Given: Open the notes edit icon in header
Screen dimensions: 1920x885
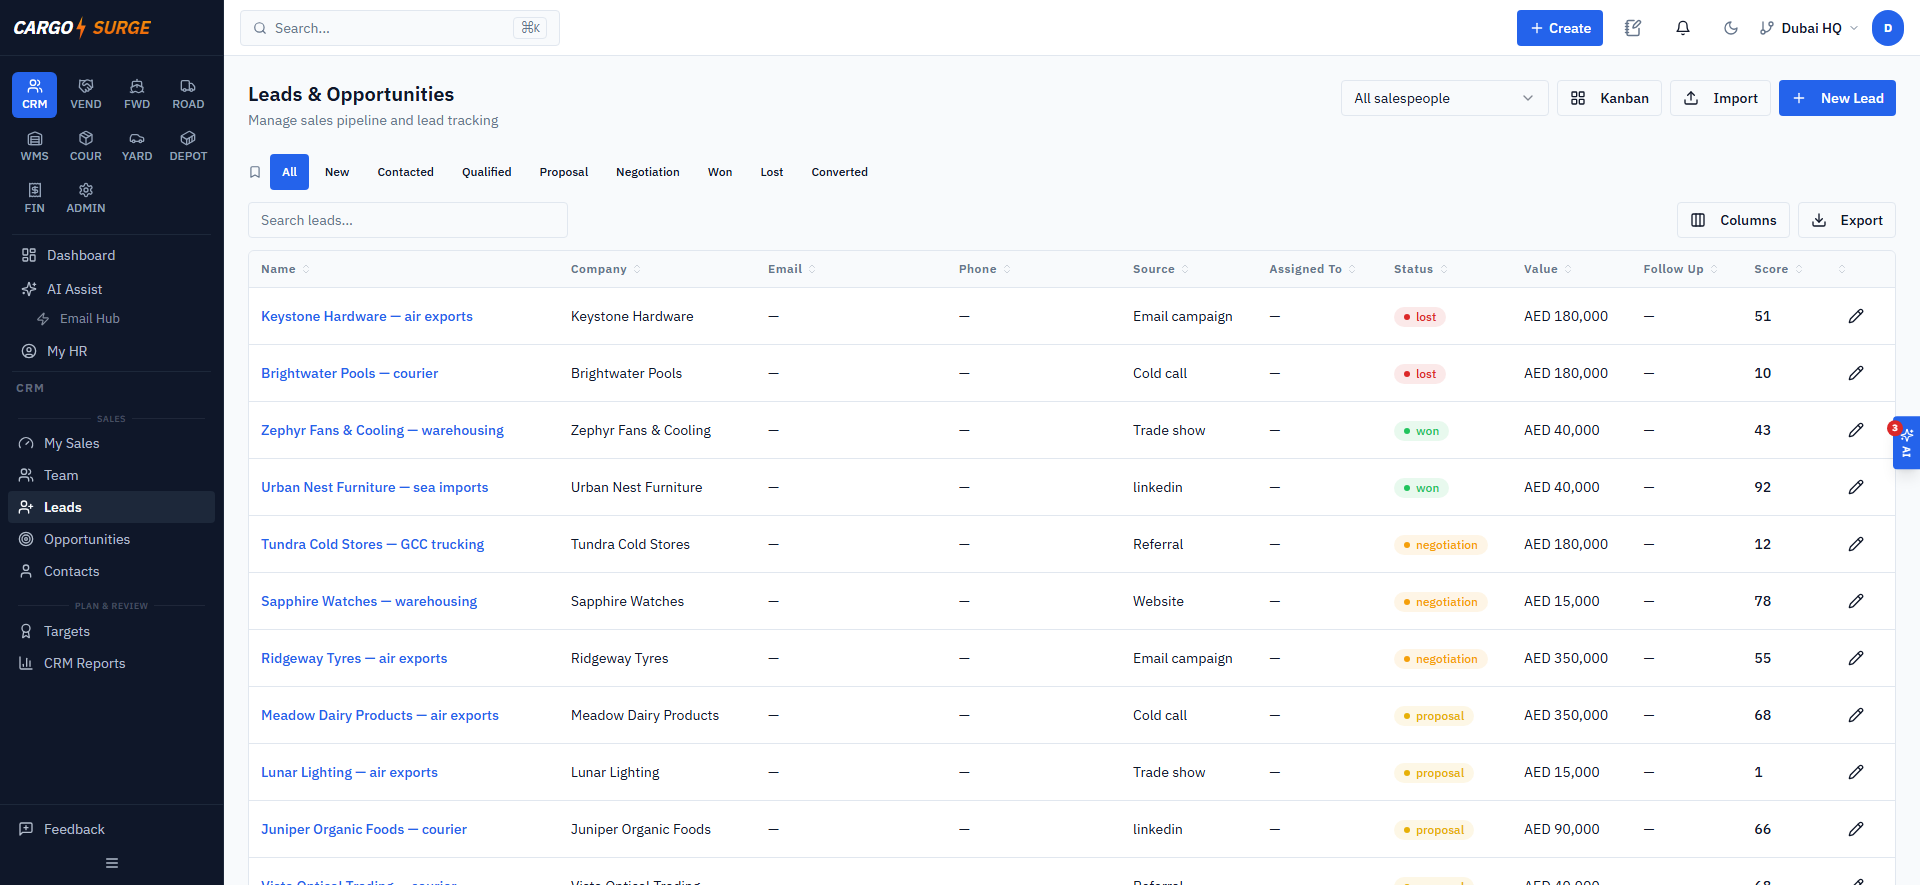Looking at the screenshot, I should [1633, 28].
